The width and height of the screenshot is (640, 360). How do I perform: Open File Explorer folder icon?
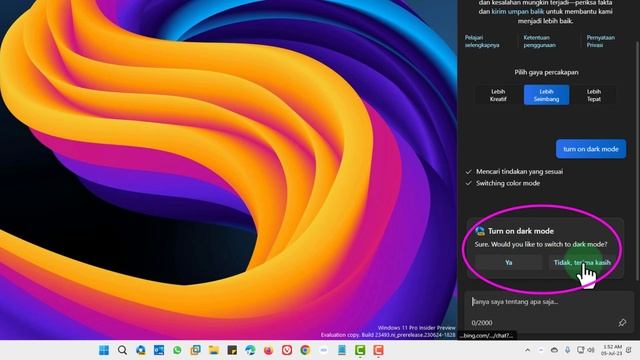click(213, 350)
